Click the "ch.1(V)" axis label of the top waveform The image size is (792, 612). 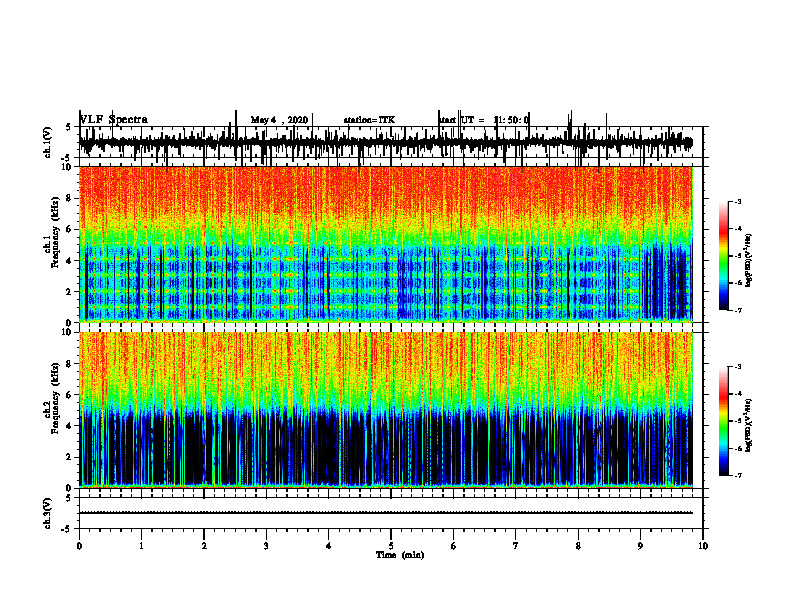click(x=48, y=142)
